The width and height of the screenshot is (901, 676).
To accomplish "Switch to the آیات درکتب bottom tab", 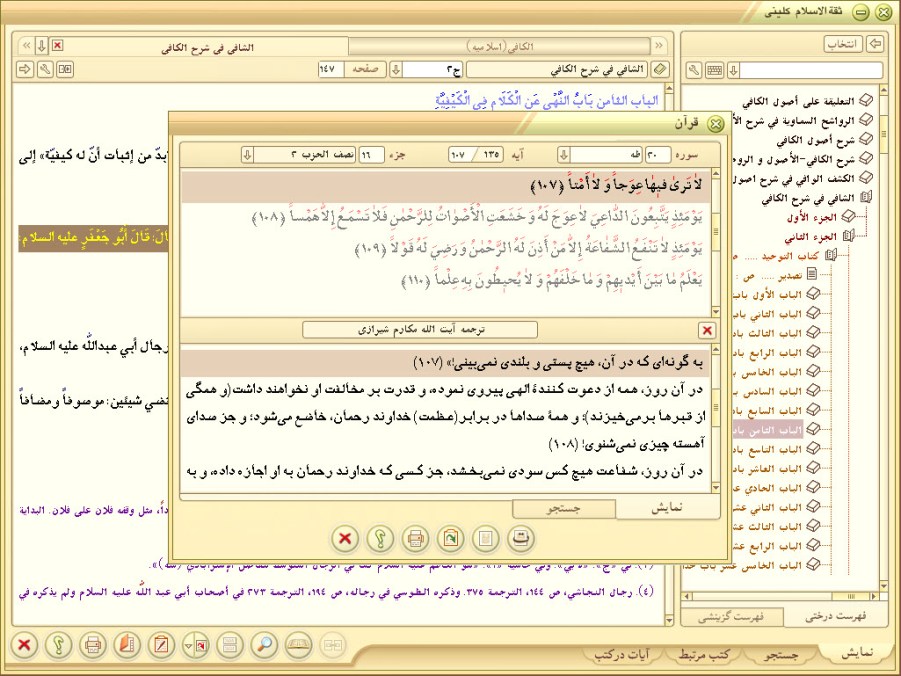I will pos(621,654).
